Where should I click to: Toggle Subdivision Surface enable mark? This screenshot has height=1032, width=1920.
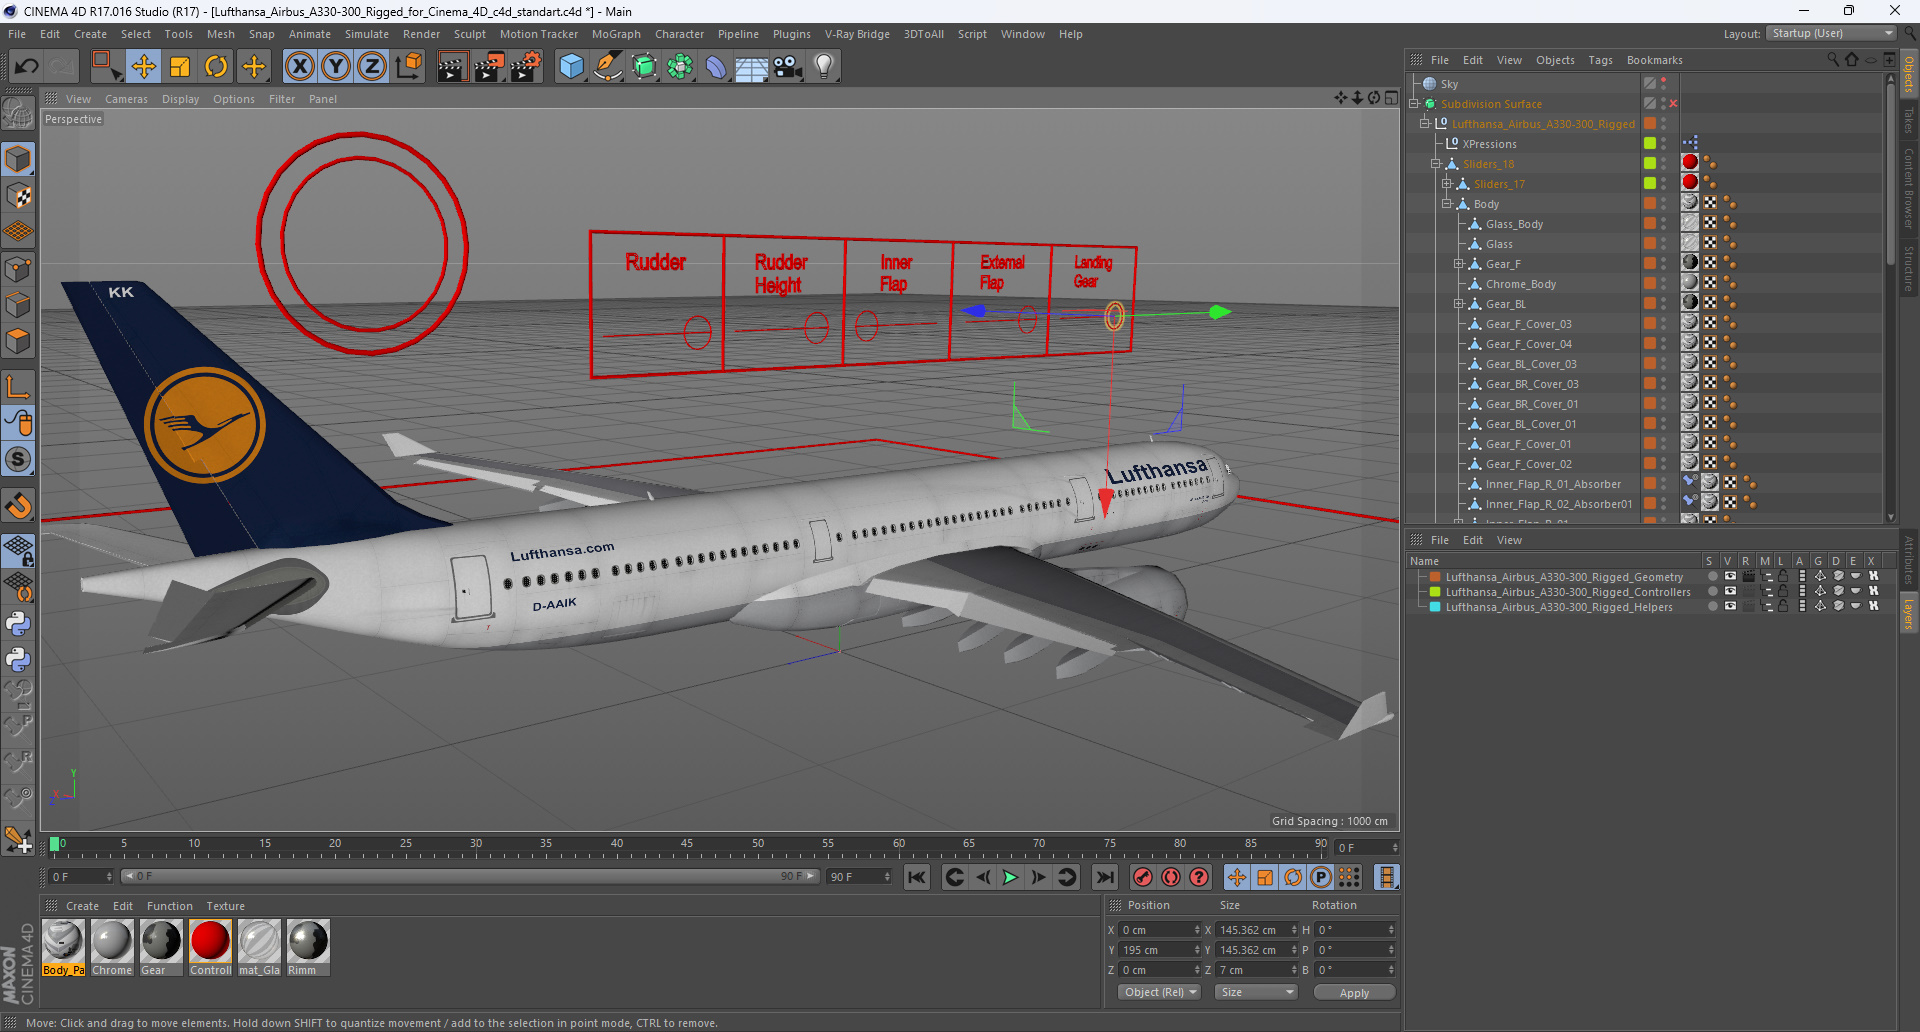(x=1673, y=104)
